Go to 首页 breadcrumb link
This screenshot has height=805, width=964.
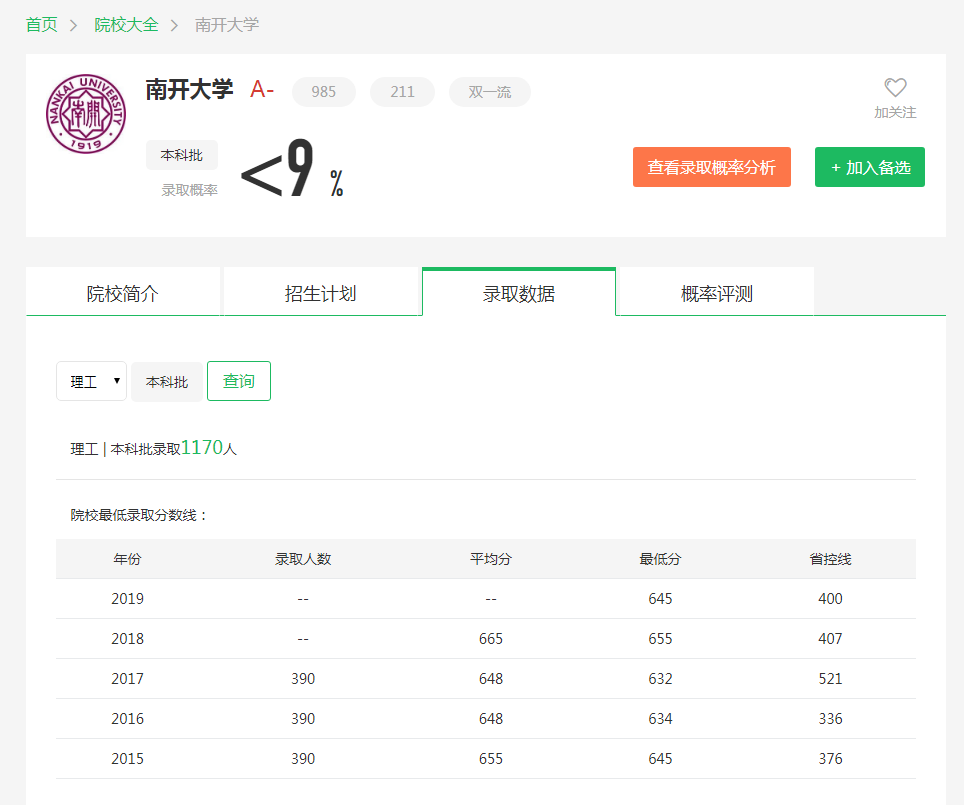coord(42,25)
